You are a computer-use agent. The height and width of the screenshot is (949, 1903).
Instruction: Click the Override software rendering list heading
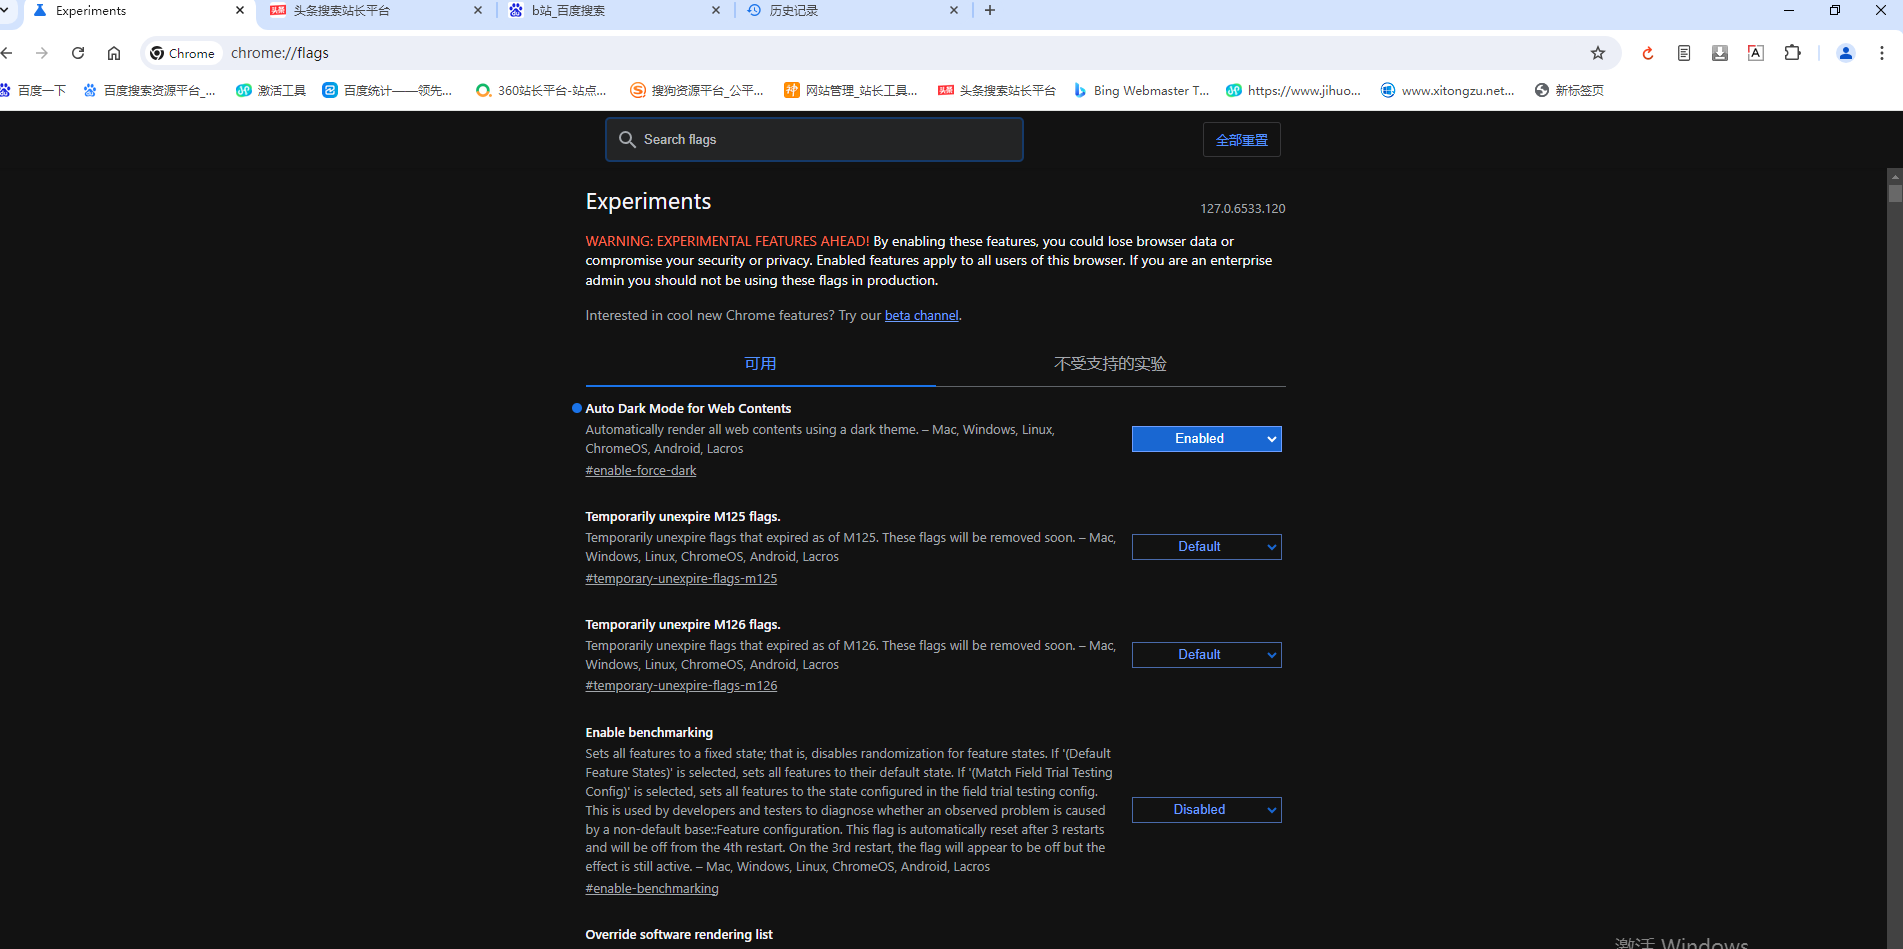(x=679, y=934)
